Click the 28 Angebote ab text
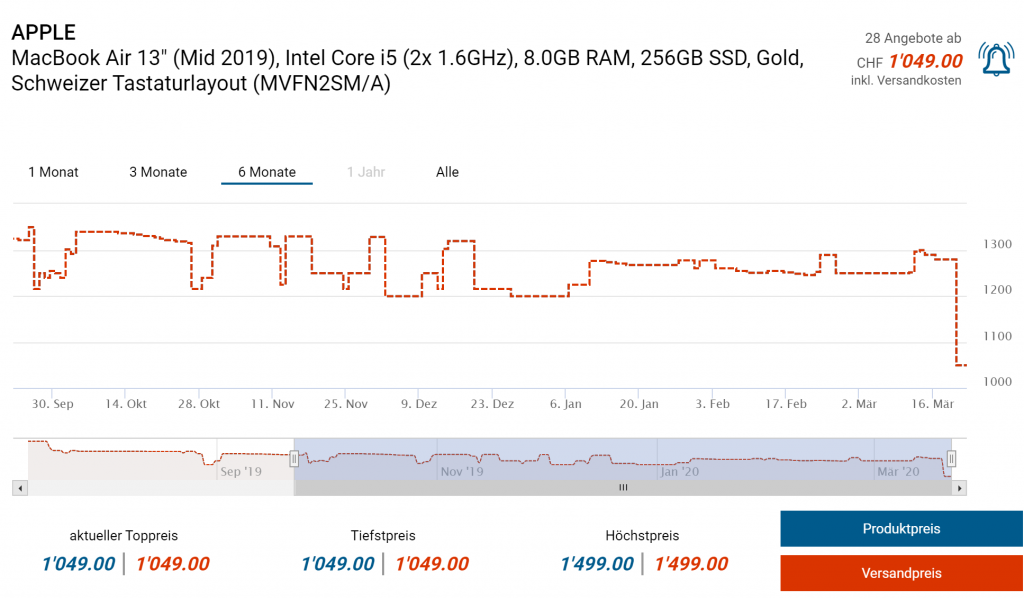Viewport: 1024px width, 598px height. coord(913,39)
